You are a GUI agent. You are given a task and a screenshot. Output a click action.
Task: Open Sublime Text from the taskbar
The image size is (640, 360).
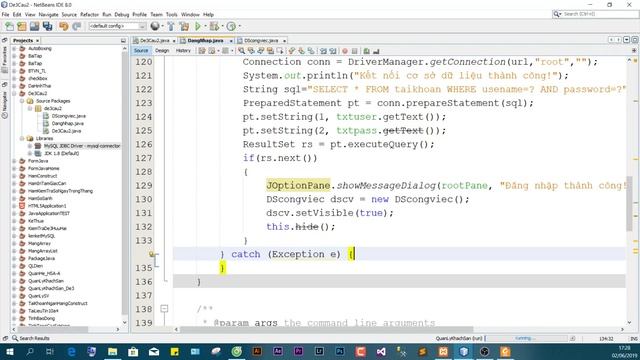click(x=422, y=351)
